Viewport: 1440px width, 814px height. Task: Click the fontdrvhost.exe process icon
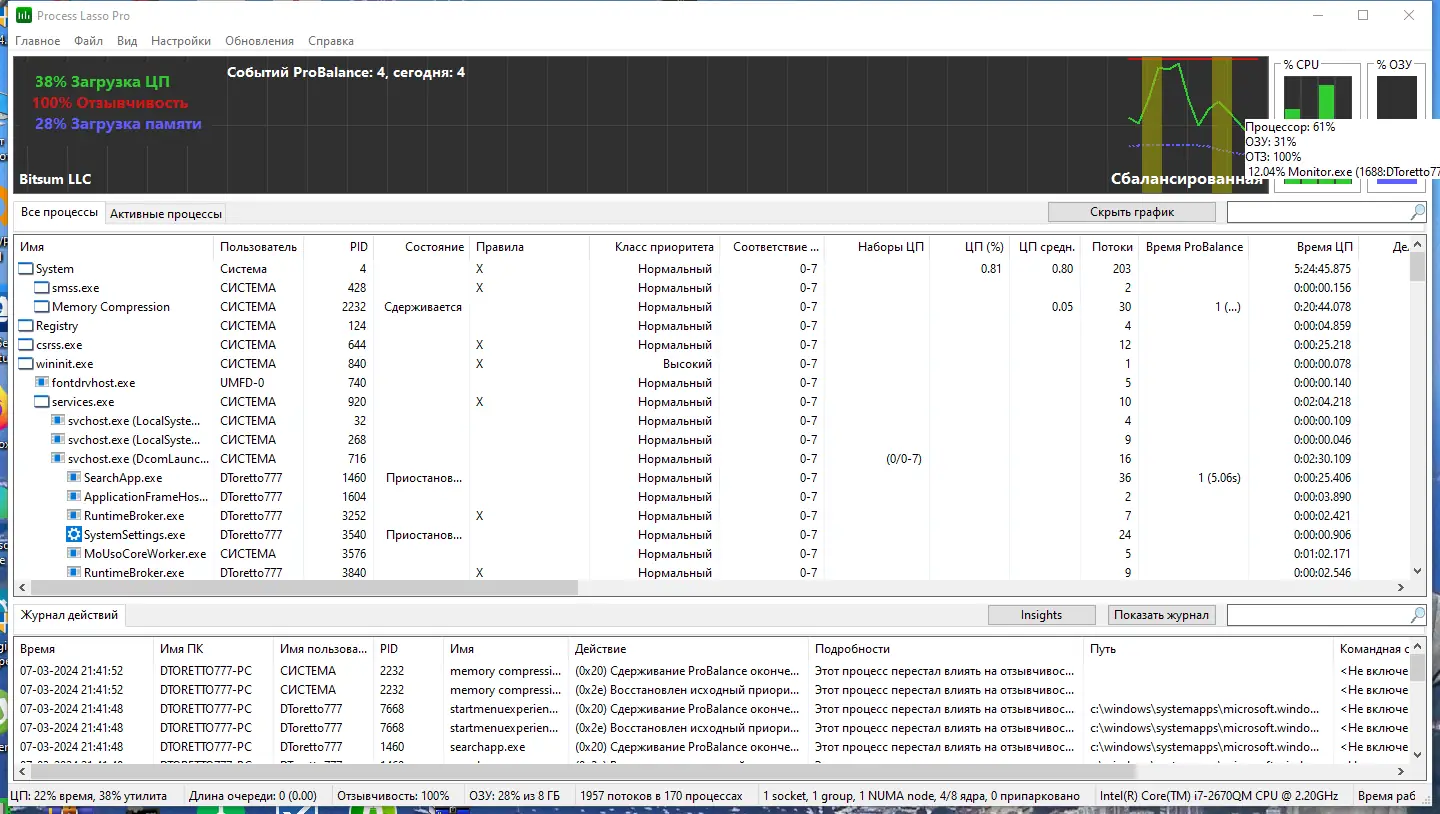pyautogui.click(x=42, y=383)
